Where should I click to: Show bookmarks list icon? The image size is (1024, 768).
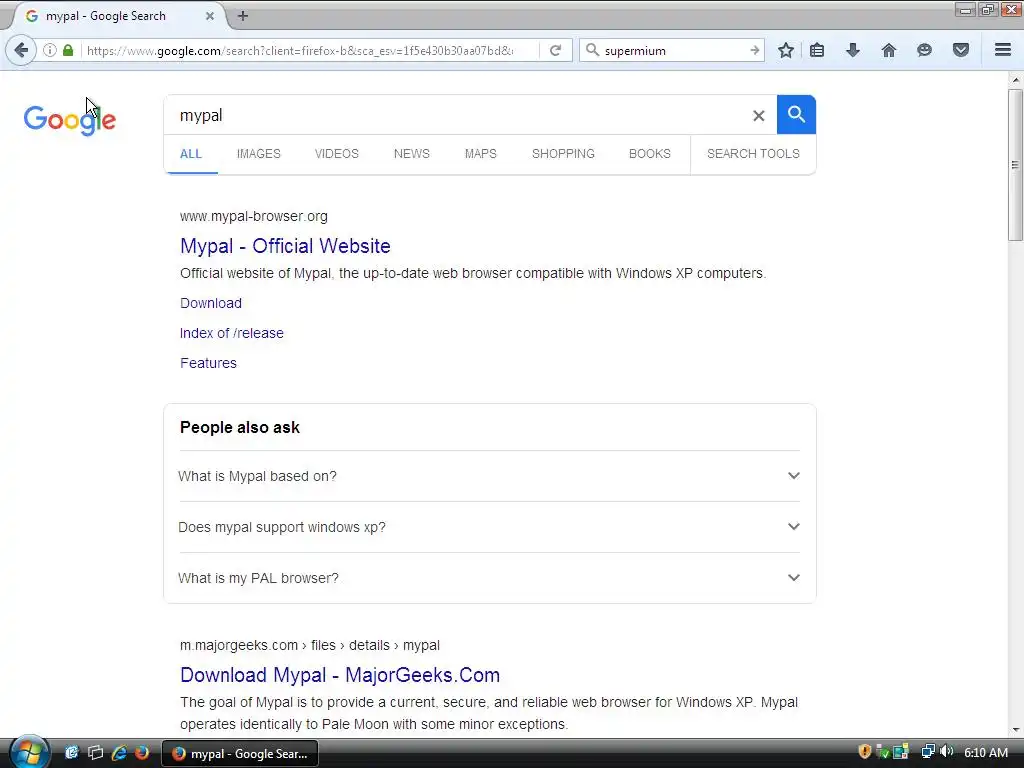pyautogui.click(x=817, y=50)
